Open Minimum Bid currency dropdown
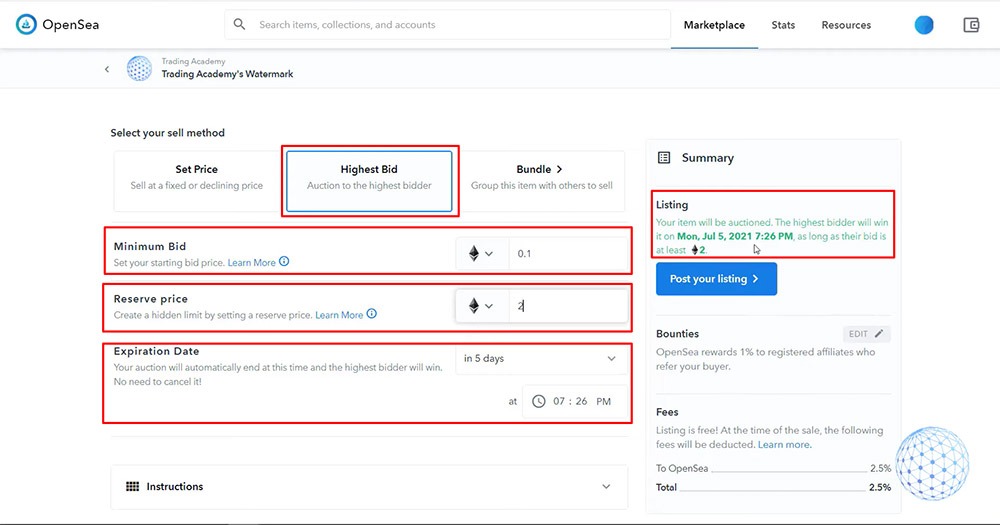The height and width of the screenshot is (525, 1000). coord(481,254)
